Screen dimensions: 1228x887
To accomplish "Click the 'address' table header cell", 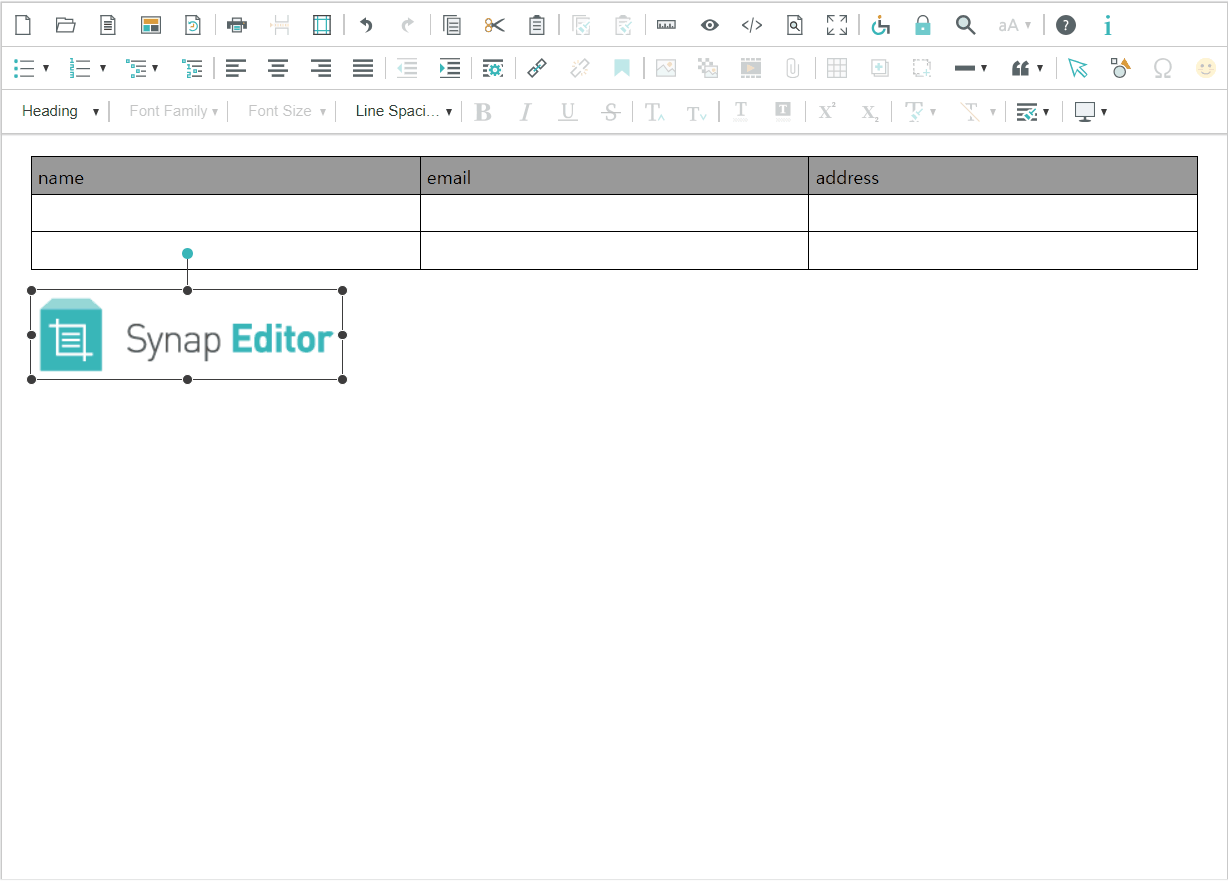I will point(1003,176).
